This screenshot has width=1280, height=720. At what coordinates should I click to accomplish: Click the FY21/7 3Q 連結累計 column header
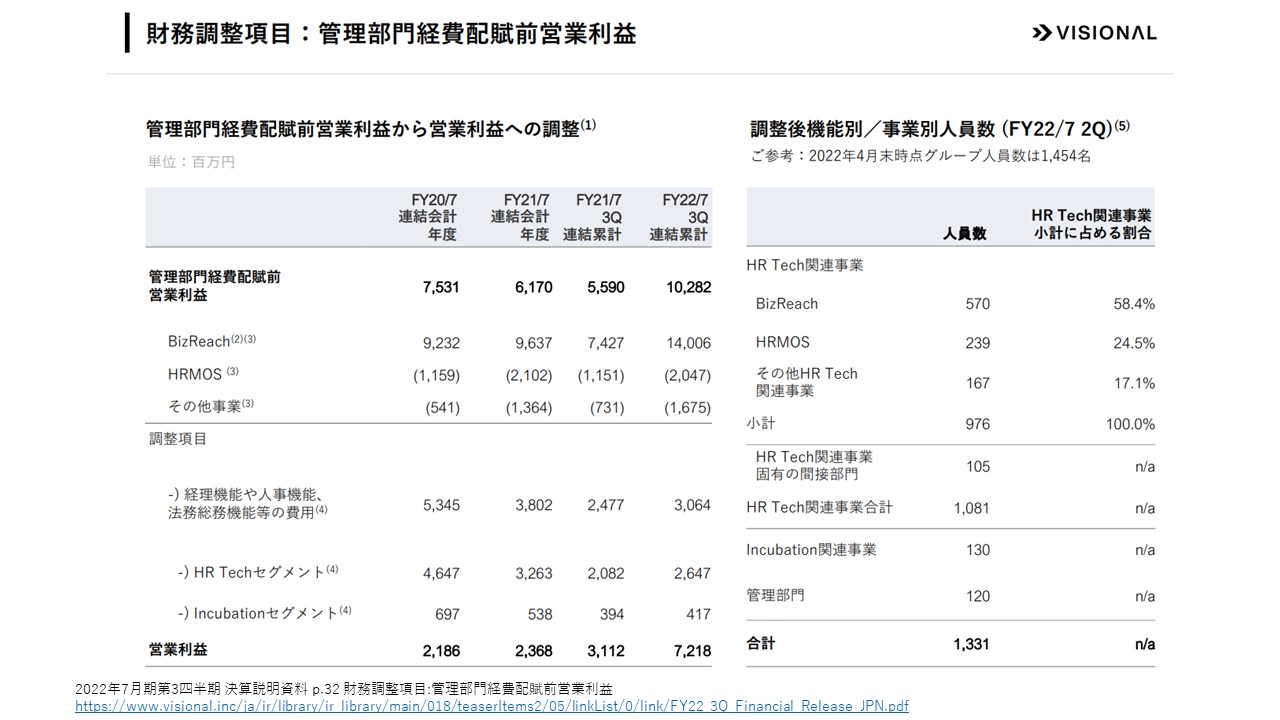593,217
